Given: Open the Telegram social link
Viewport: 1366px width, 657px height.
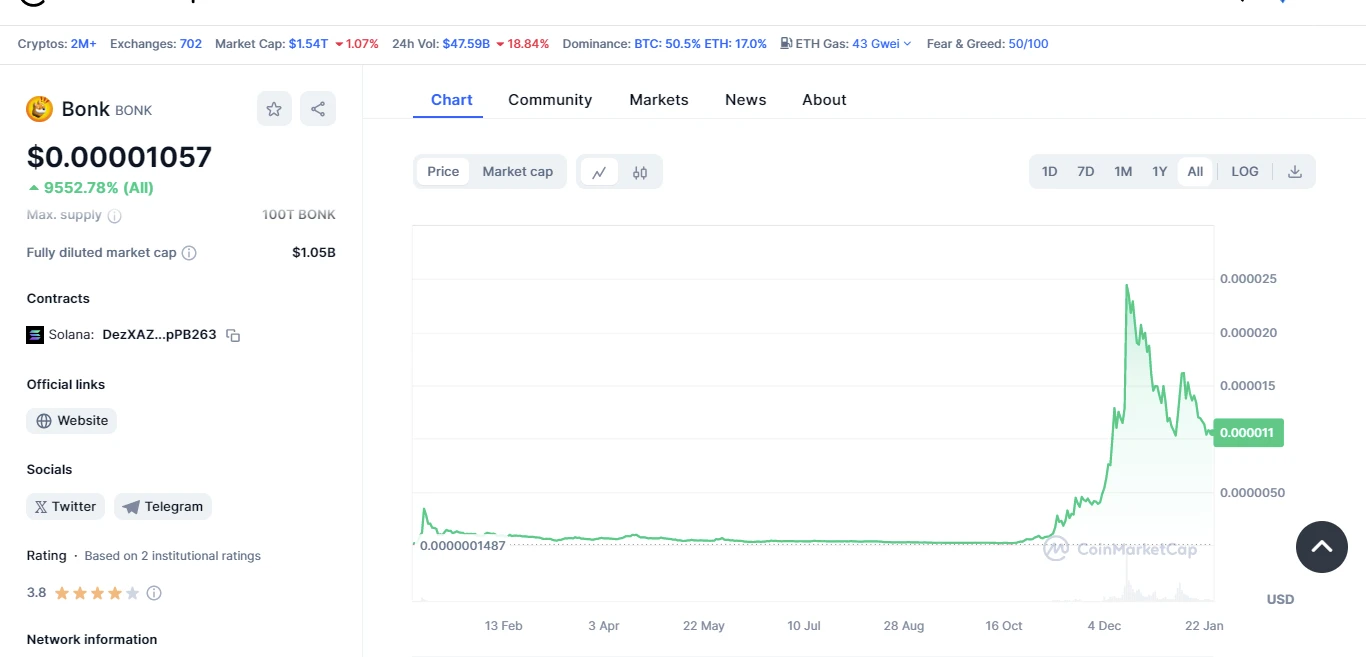Looking at the screenshot, I should point(163,507).
